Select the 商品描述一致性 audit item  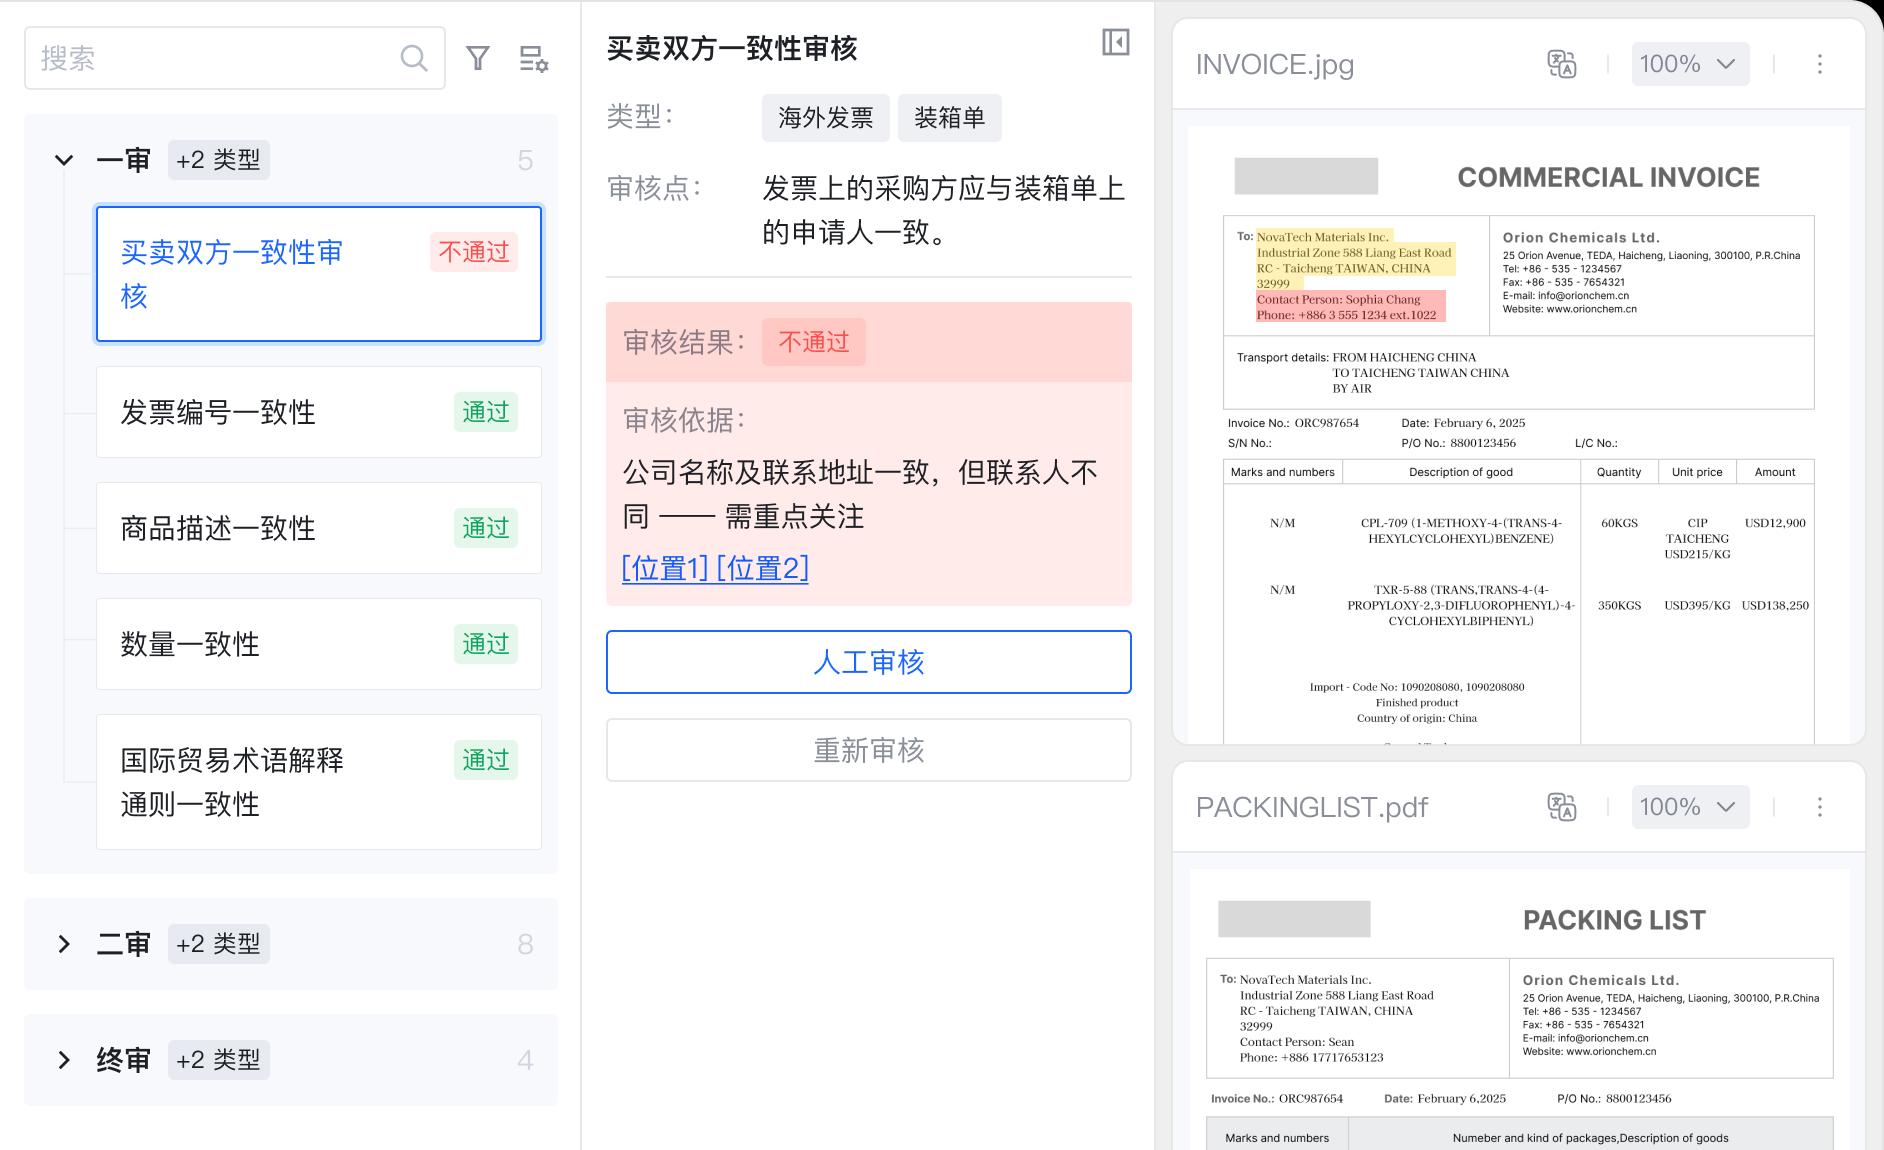coord(318,528)
